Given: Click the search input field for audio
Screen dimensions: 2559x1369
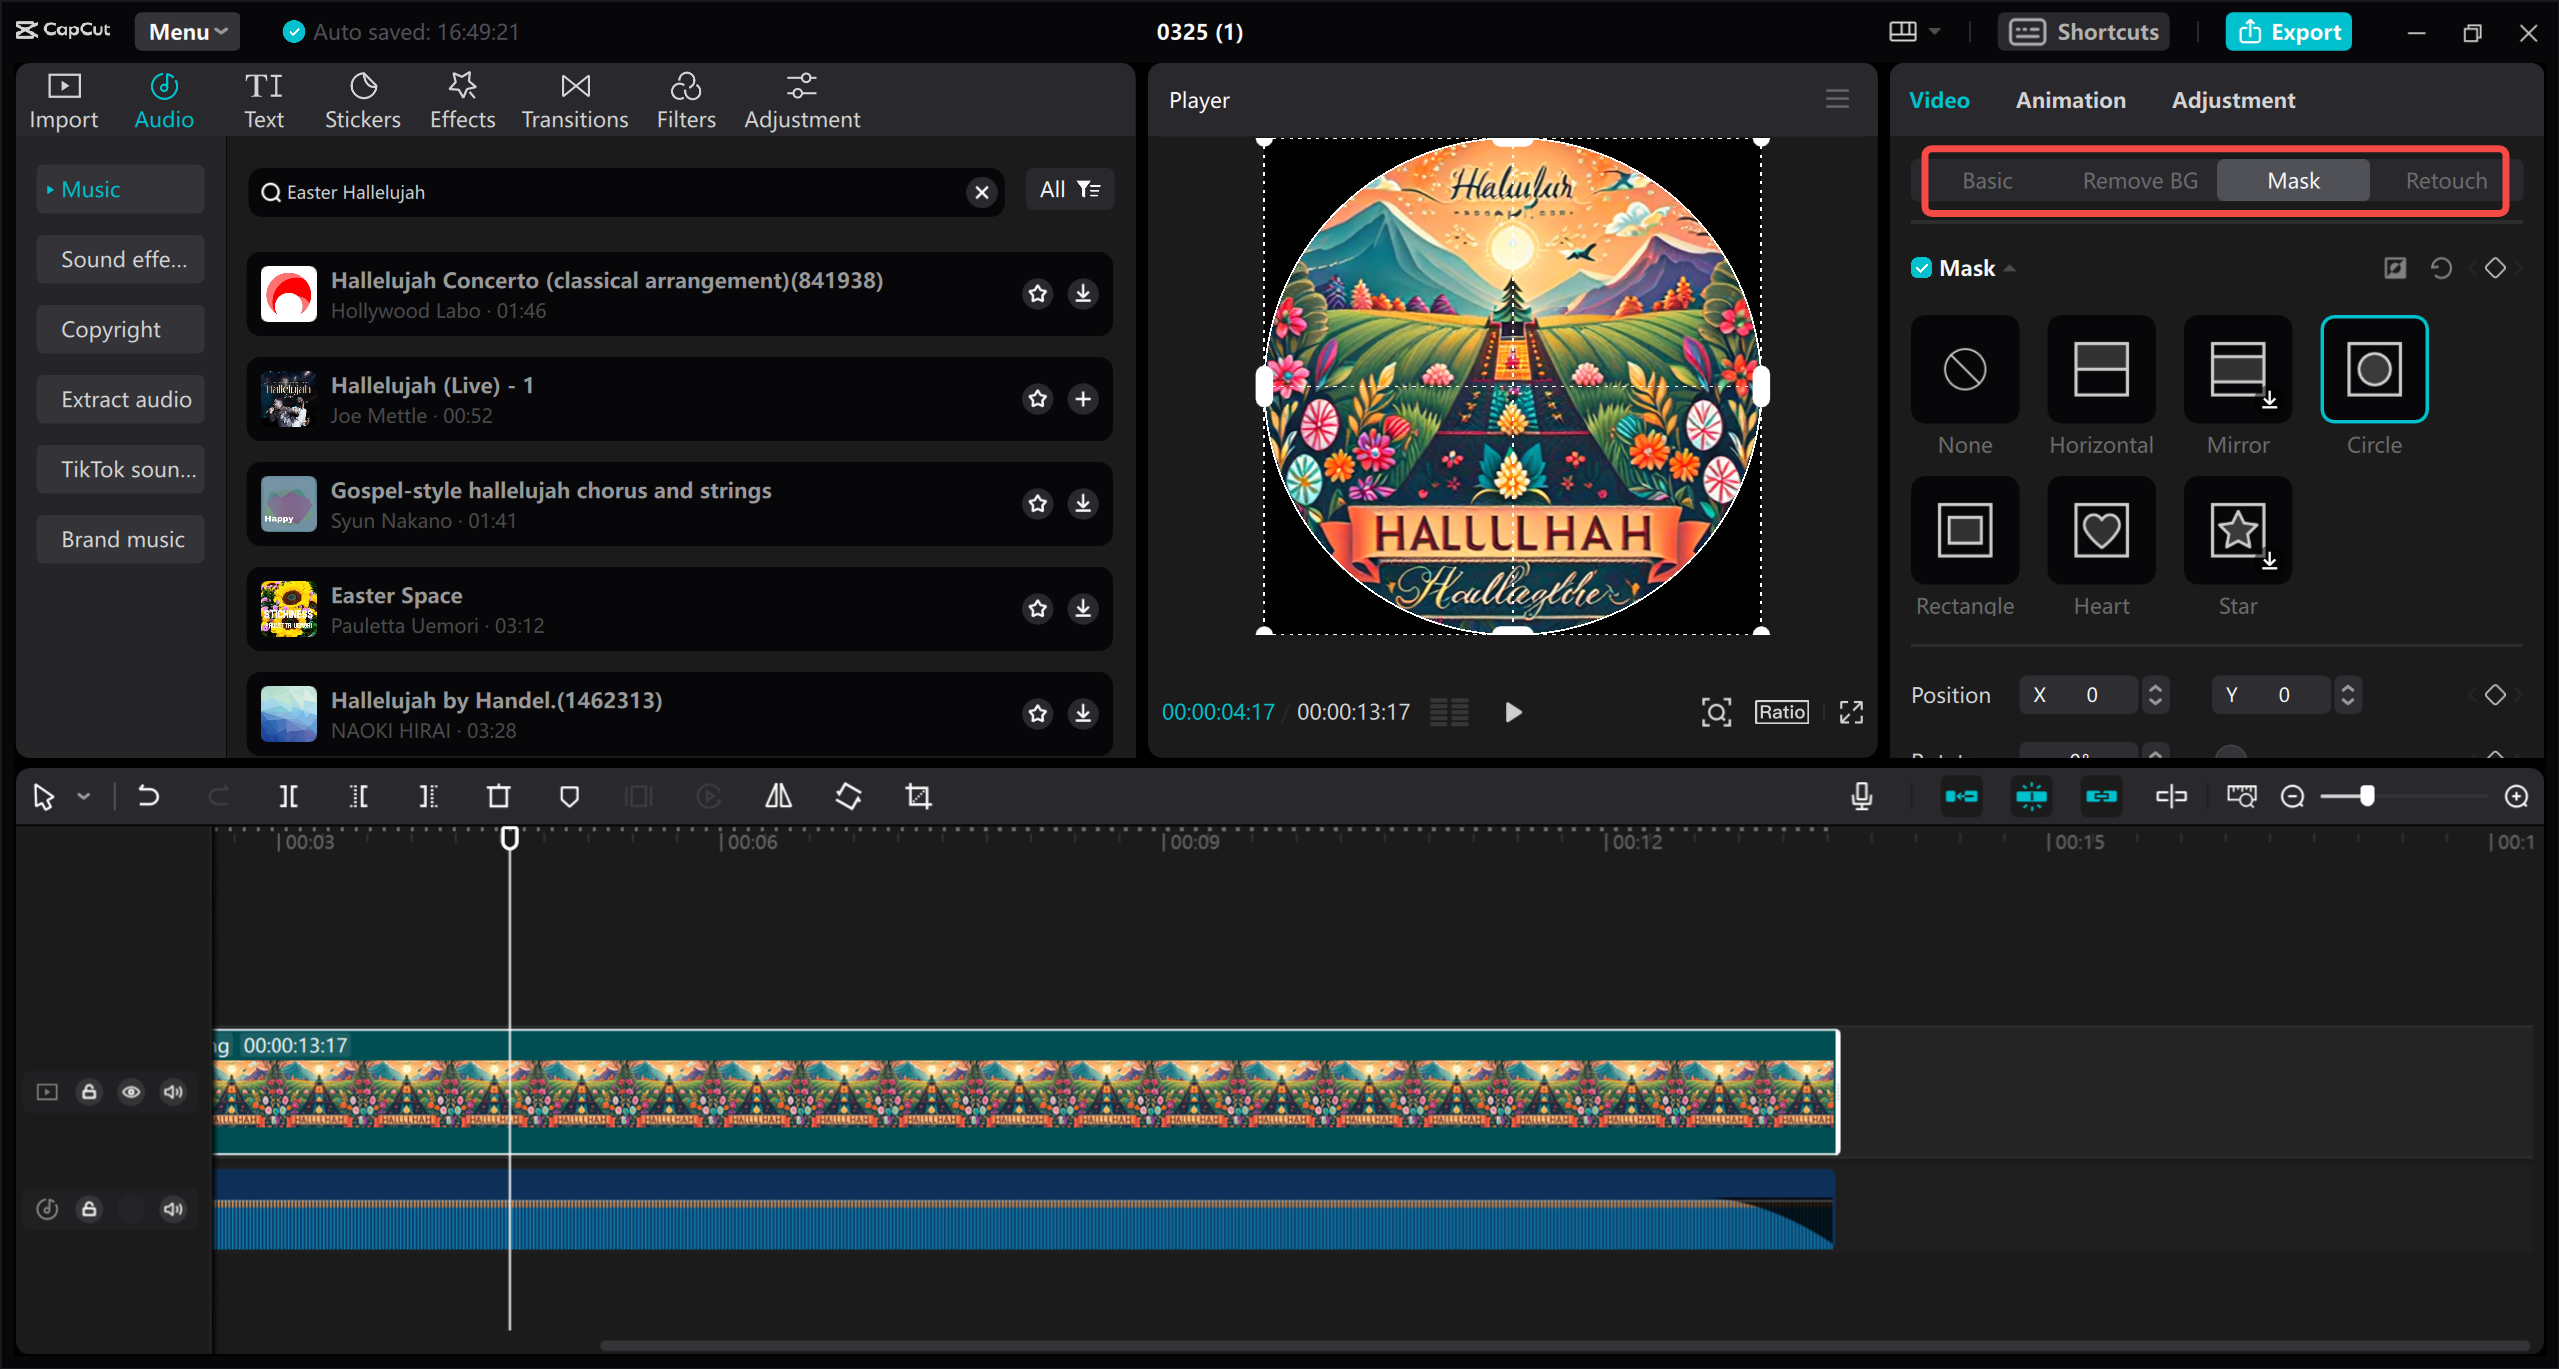Looking at the screenshot, I should tap(626, 191).
